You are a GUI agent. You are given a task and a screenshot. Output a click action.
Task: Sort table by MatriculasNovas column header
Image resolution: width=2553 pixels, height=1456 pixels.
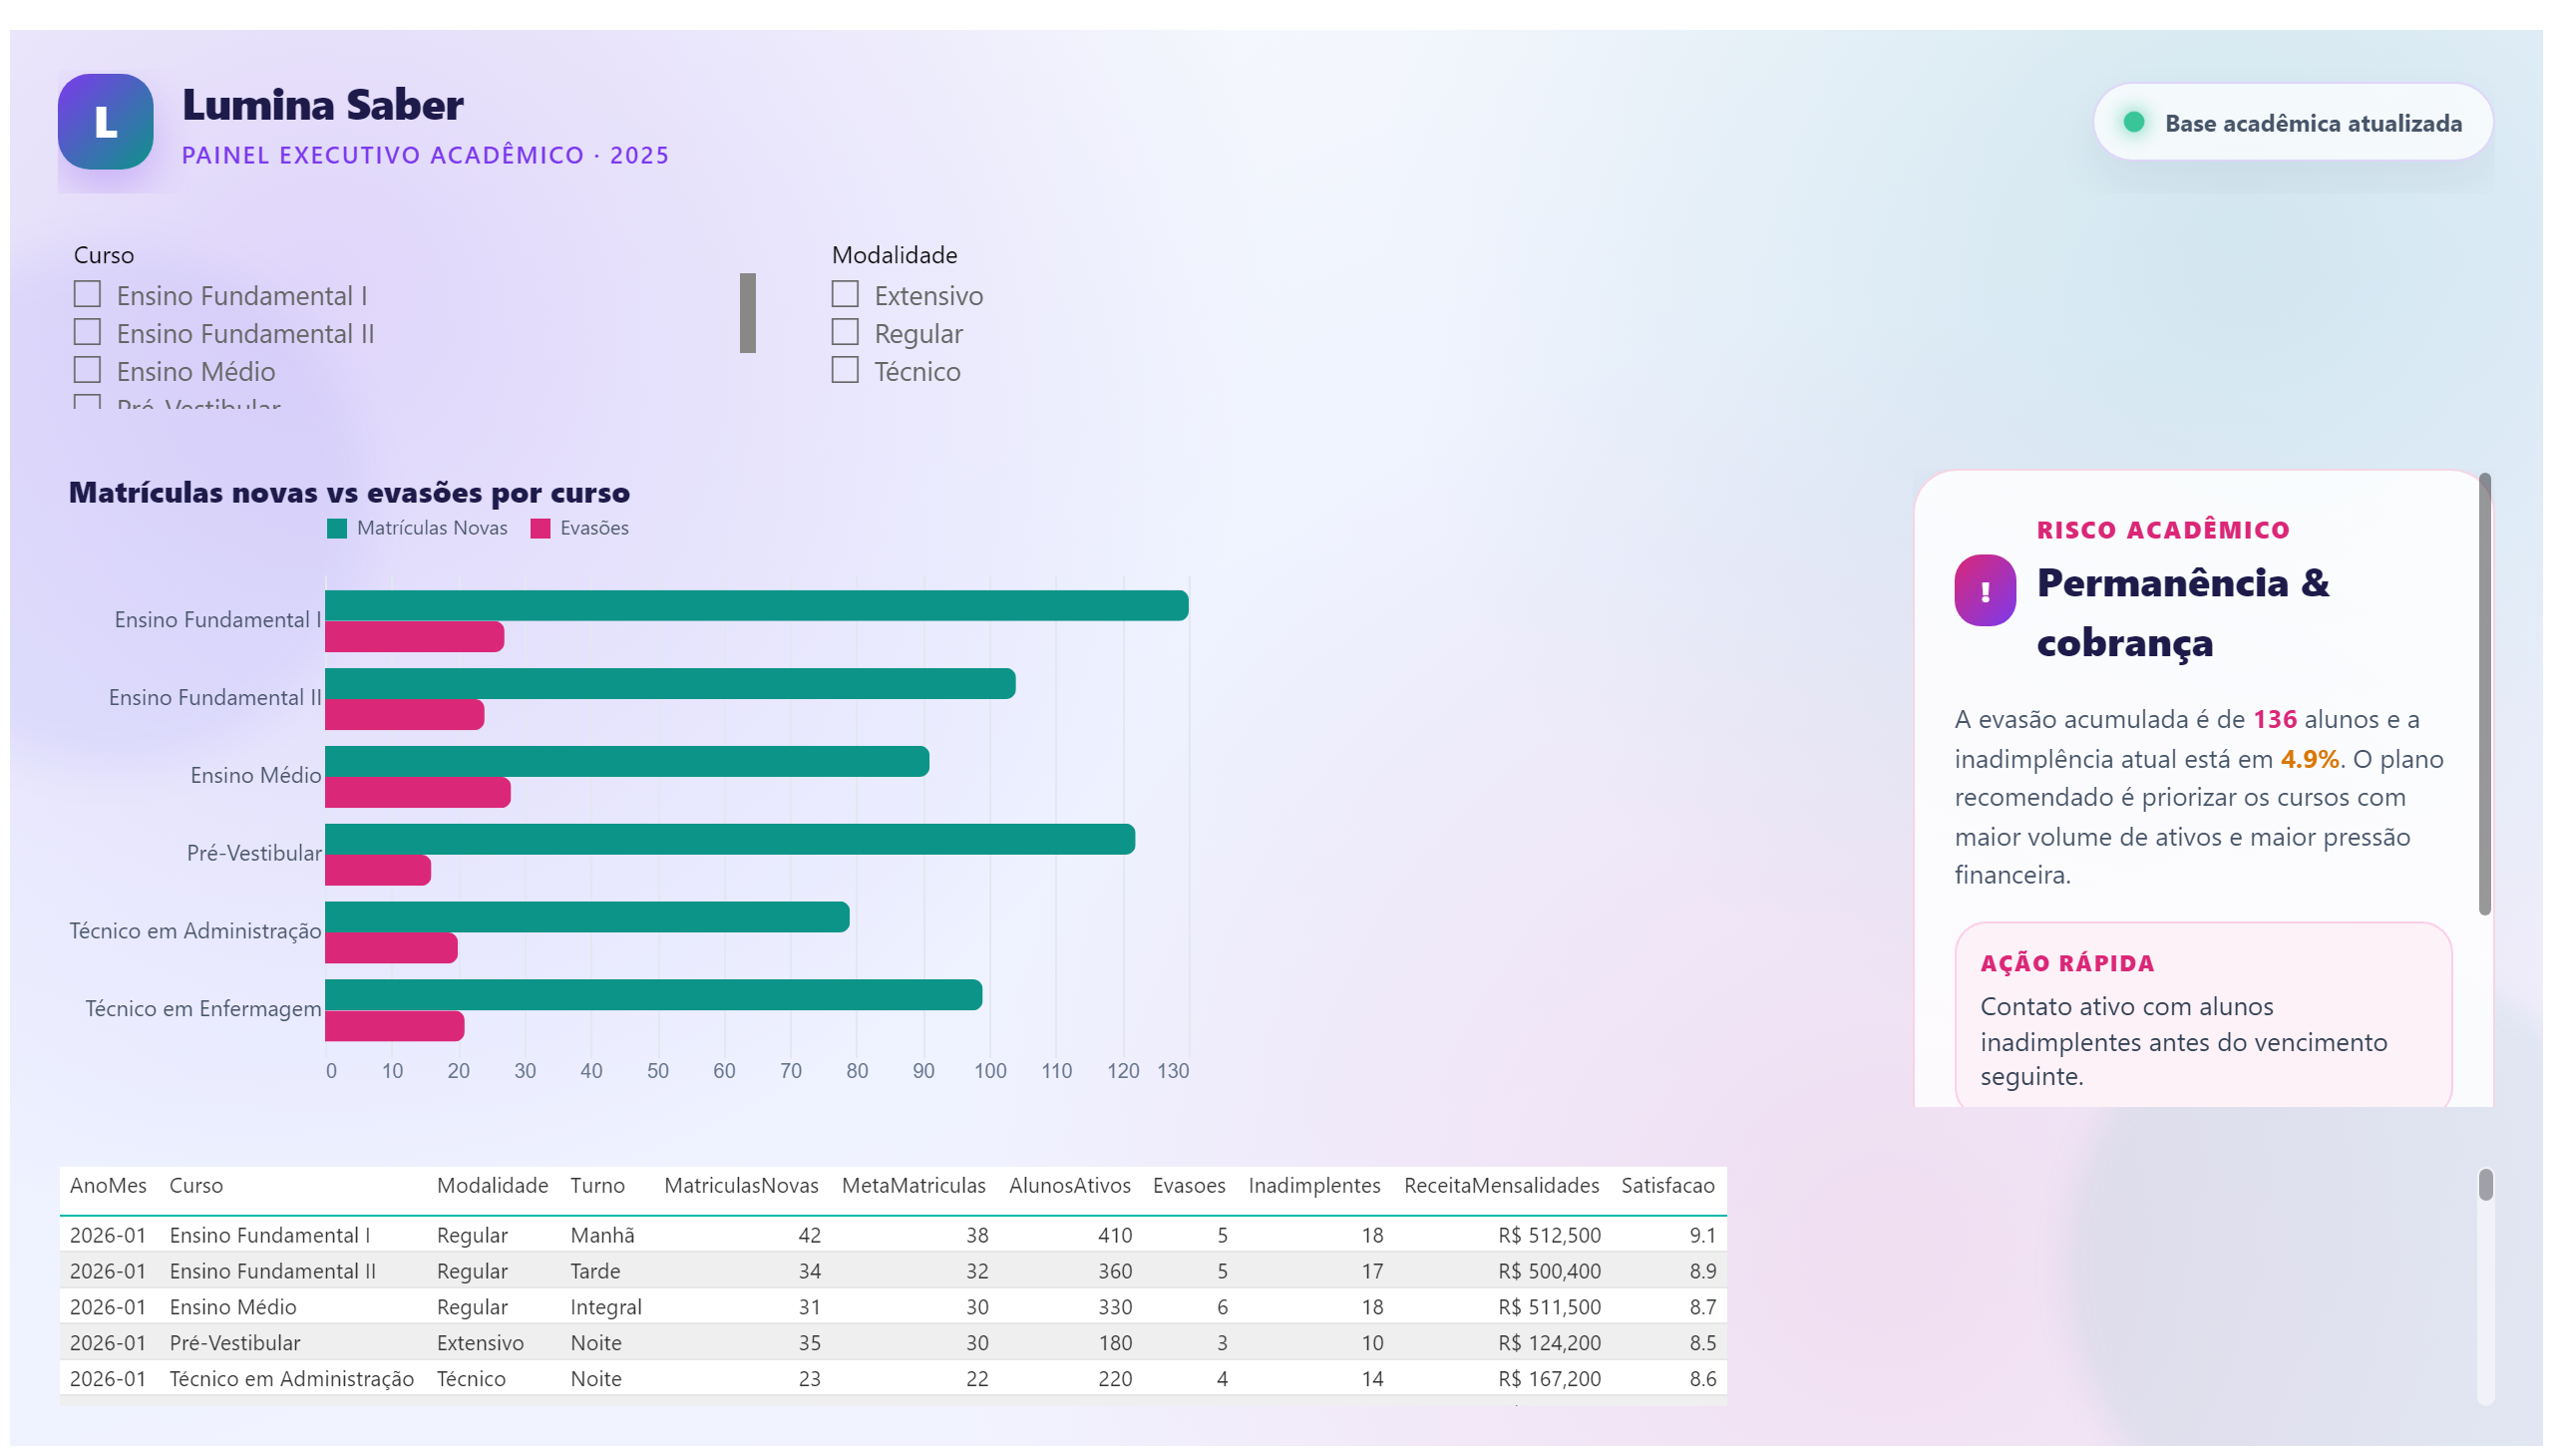(740, 1186)
